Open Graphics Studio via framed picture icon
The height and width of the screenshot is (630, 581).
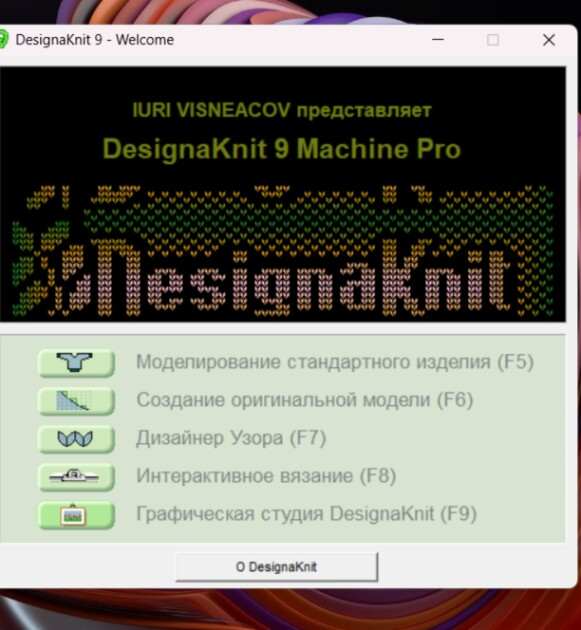(76, 515)
